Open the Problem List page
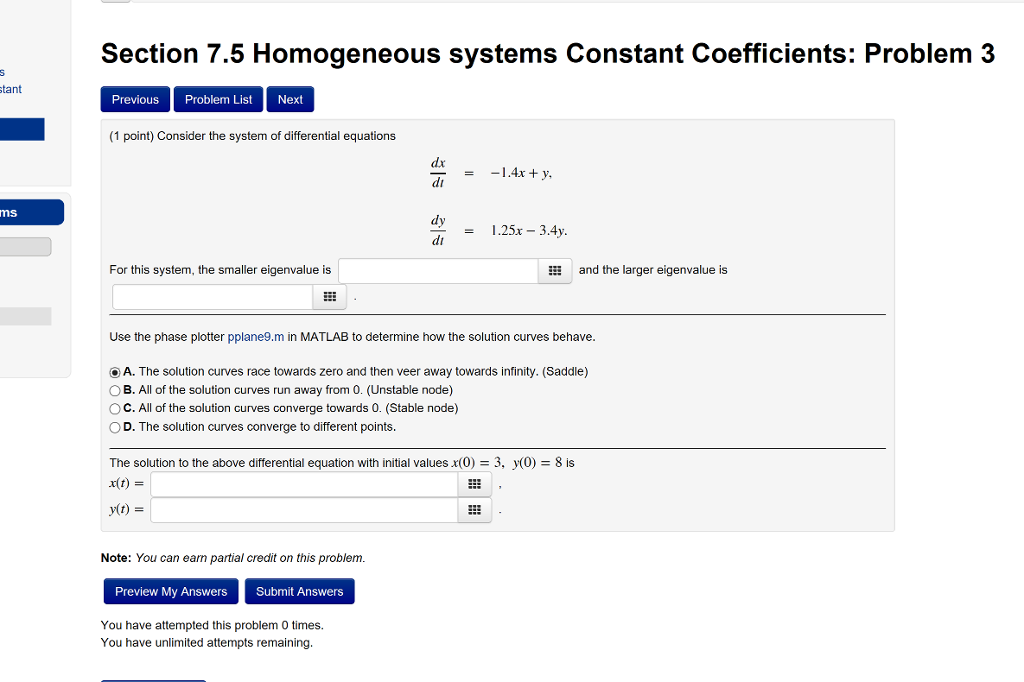The width and height of the screenshot is (1024, 682). point(218,99)
